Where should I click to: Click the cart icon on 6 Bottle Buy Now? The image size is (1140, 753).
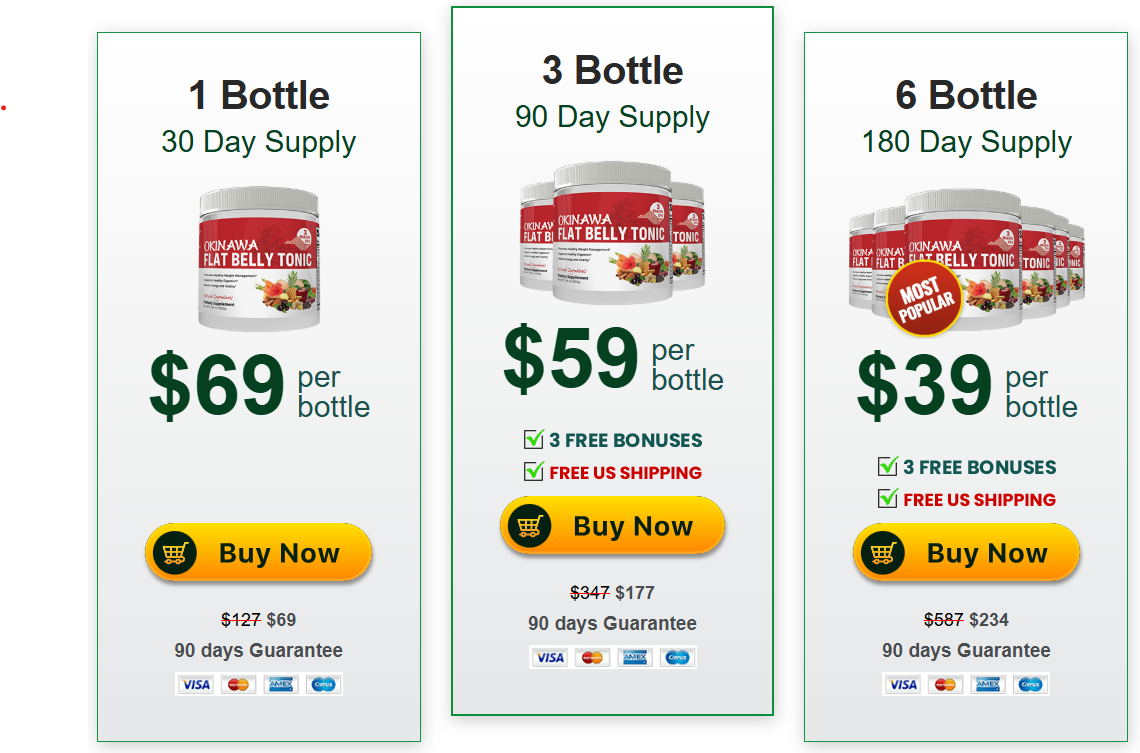[x=883, y=553]
